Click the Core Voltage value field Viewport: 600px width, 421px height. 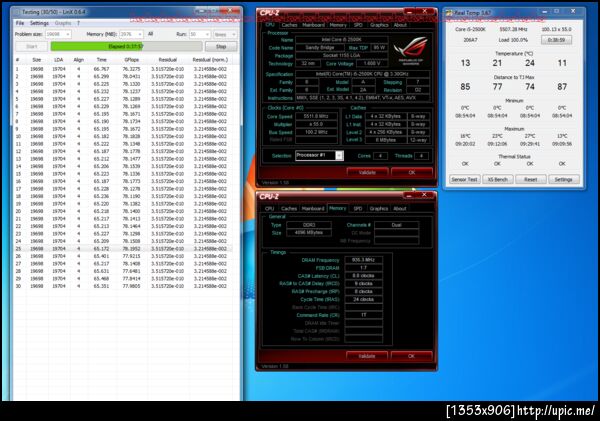point(372,64)
